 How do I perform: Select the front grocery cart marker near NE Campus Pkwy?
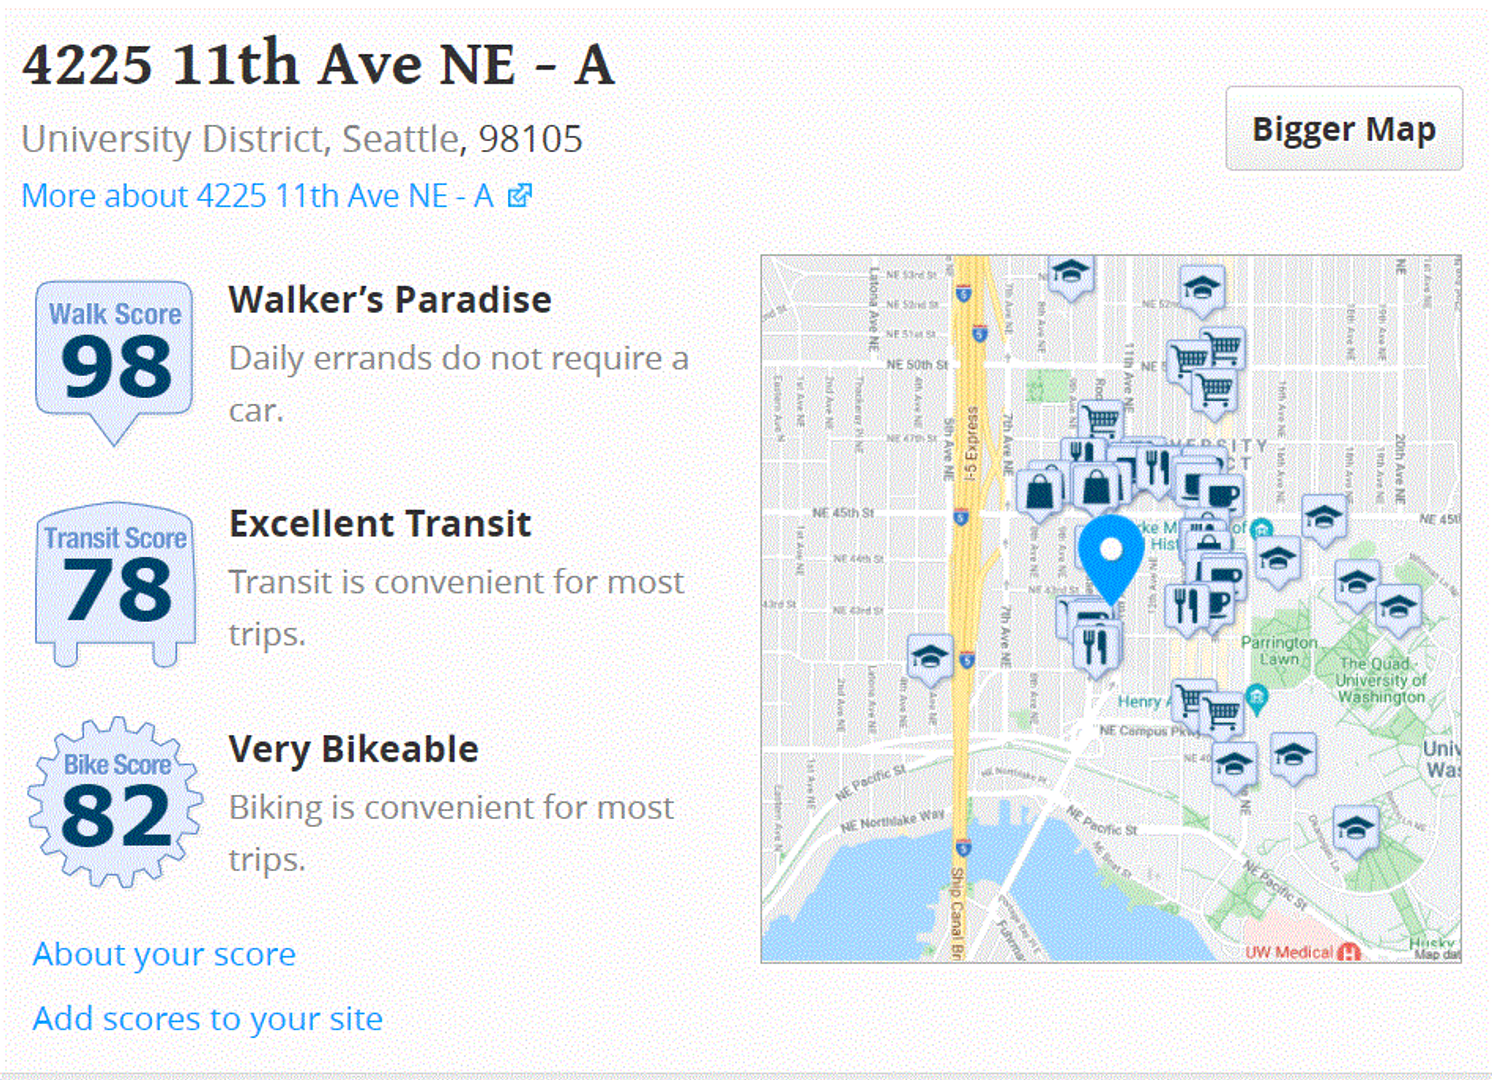[x=1222, y=714]
